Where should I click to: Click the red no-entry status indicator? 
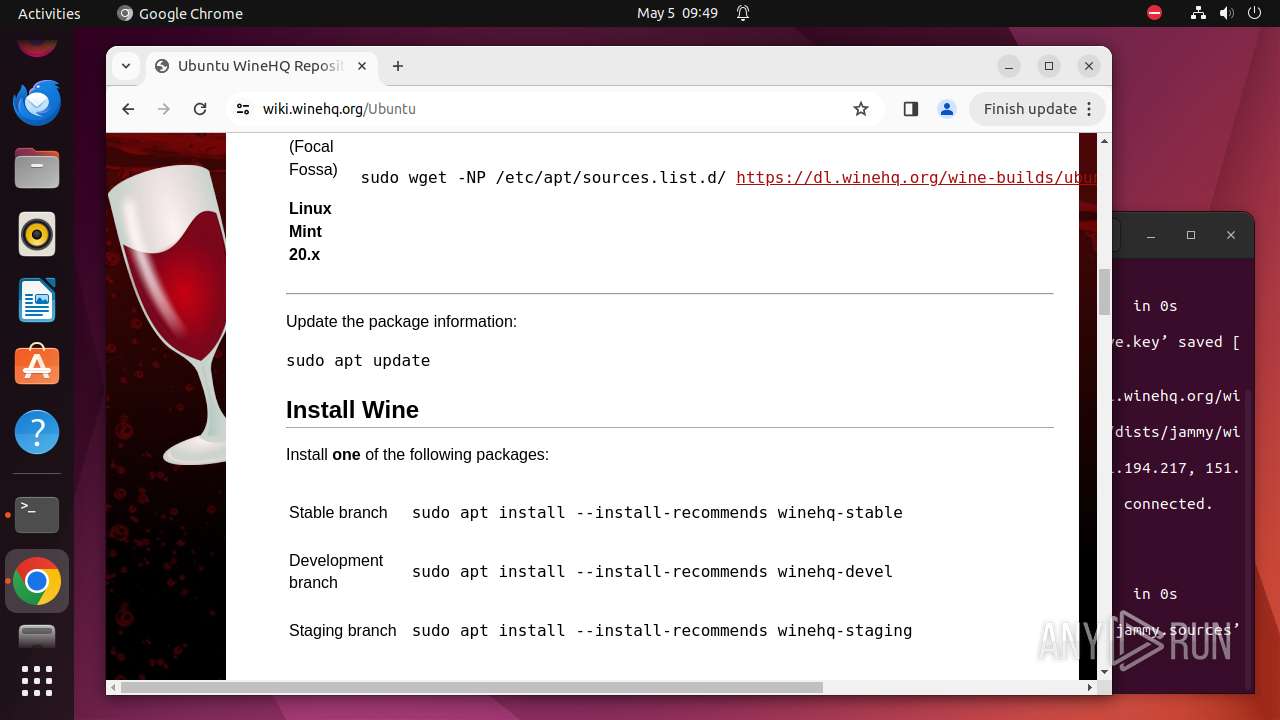pos(1154,13)
